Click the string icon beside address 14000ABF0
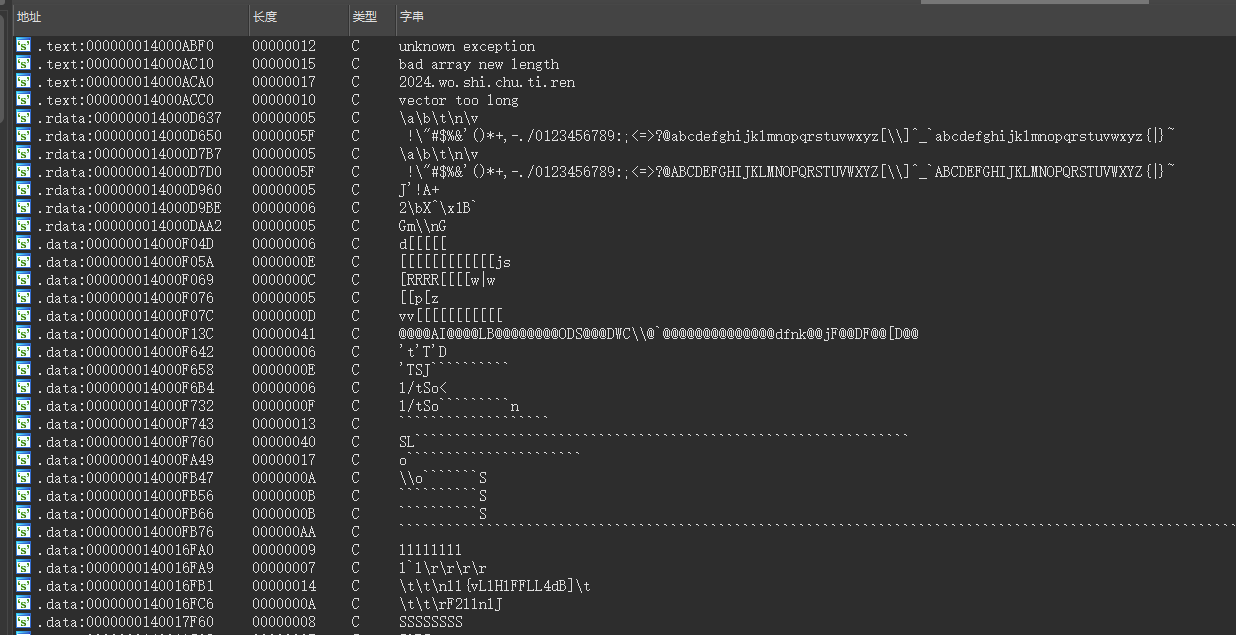Image resolution: width=1236 pixels, height=635 pixels. pyautogui.click(x=23, y=46)
